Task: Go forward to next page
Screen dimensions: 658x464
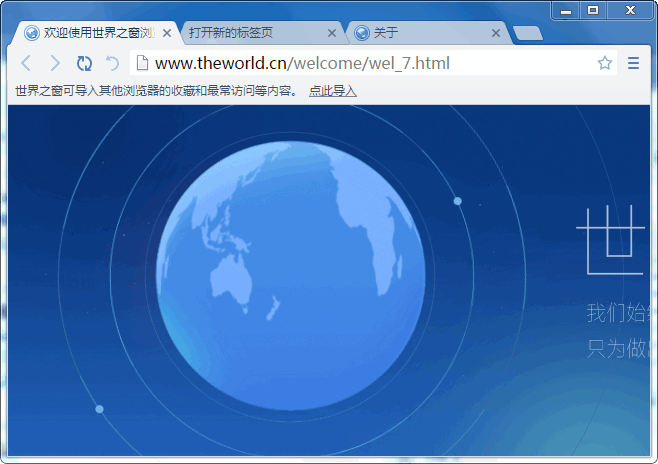Action: pyautogui.click(x=55, y=63)
